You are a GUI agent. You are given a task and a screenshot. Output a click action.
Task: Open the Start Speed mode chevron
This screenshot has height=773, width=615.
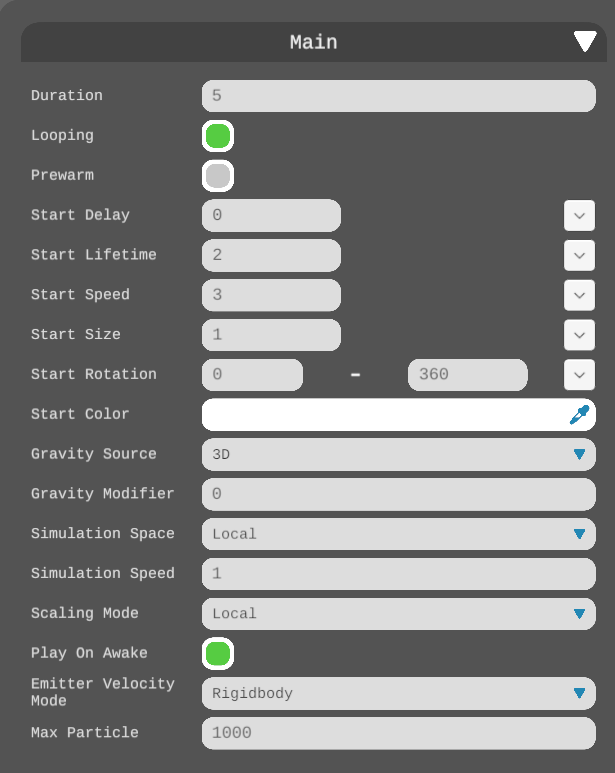[579, 295]
